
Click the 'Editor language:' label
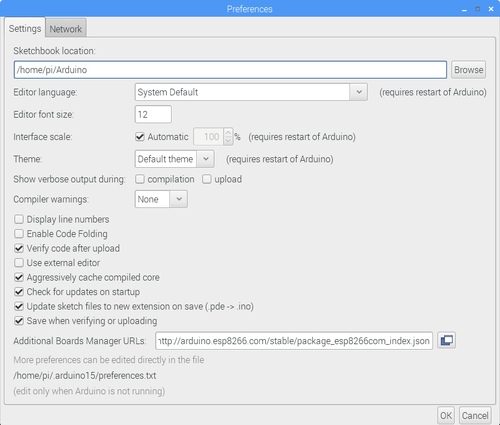(x=45, y=92)
